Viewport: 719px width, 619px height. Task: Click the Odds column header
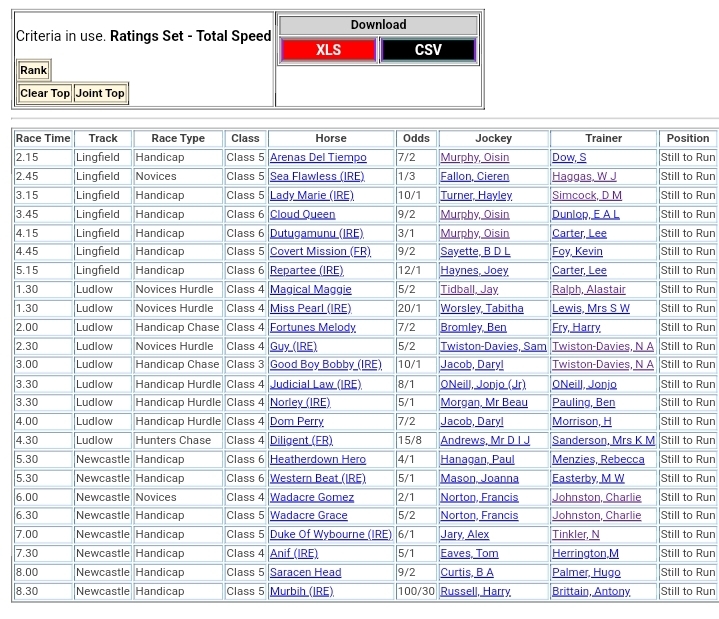[416, 139]
